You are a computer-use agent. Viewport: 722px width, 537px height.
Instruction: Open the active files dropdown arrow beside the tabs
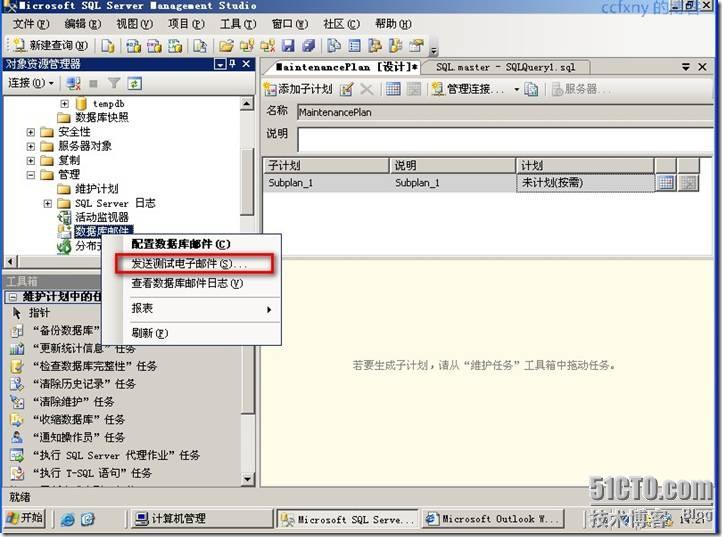tap(686, 67)
